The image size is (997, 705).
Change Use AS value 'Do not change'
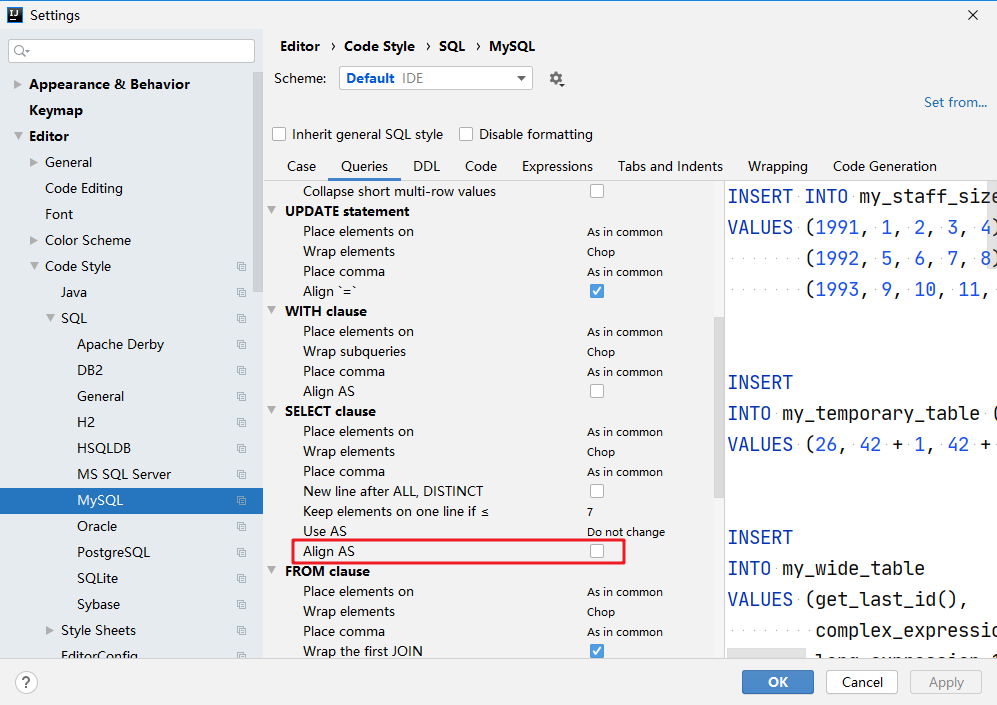[x=626, y=531]
